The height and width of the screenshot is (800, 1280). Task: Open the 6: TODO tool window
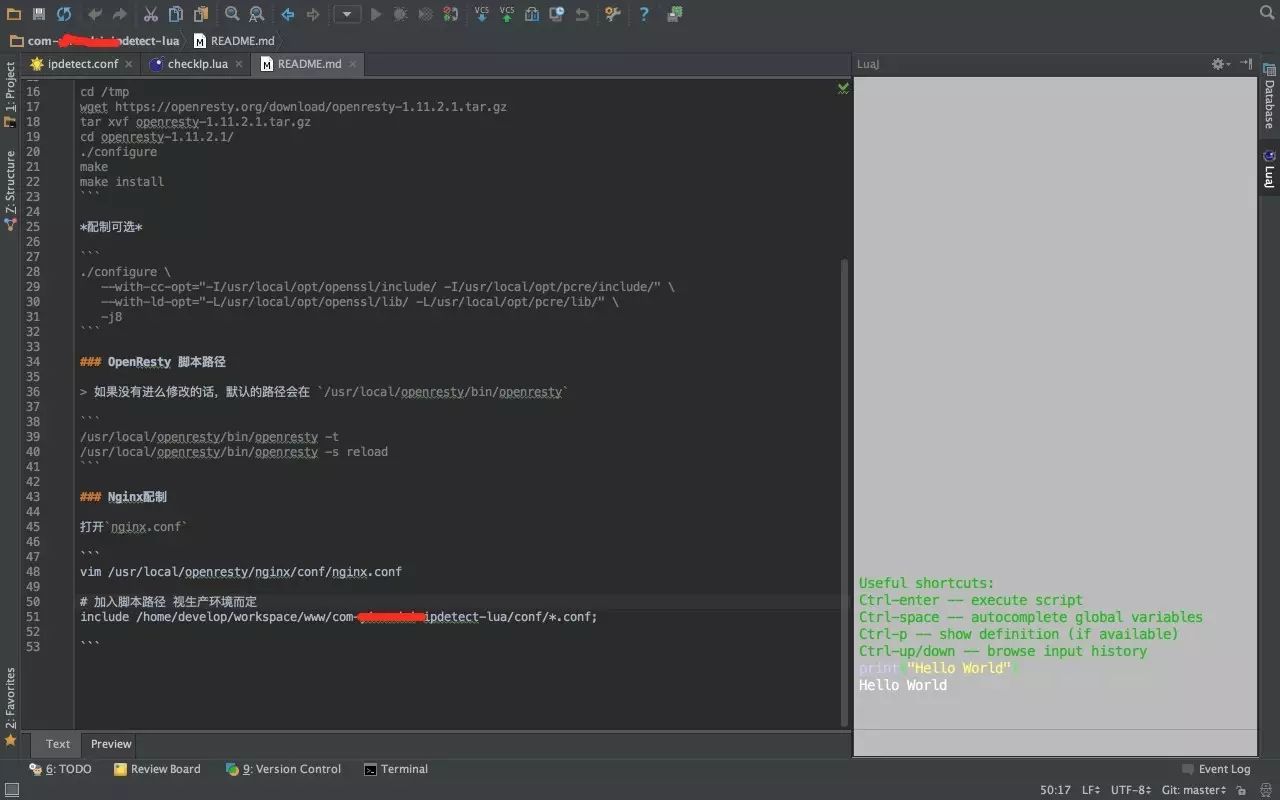[60, 769]
